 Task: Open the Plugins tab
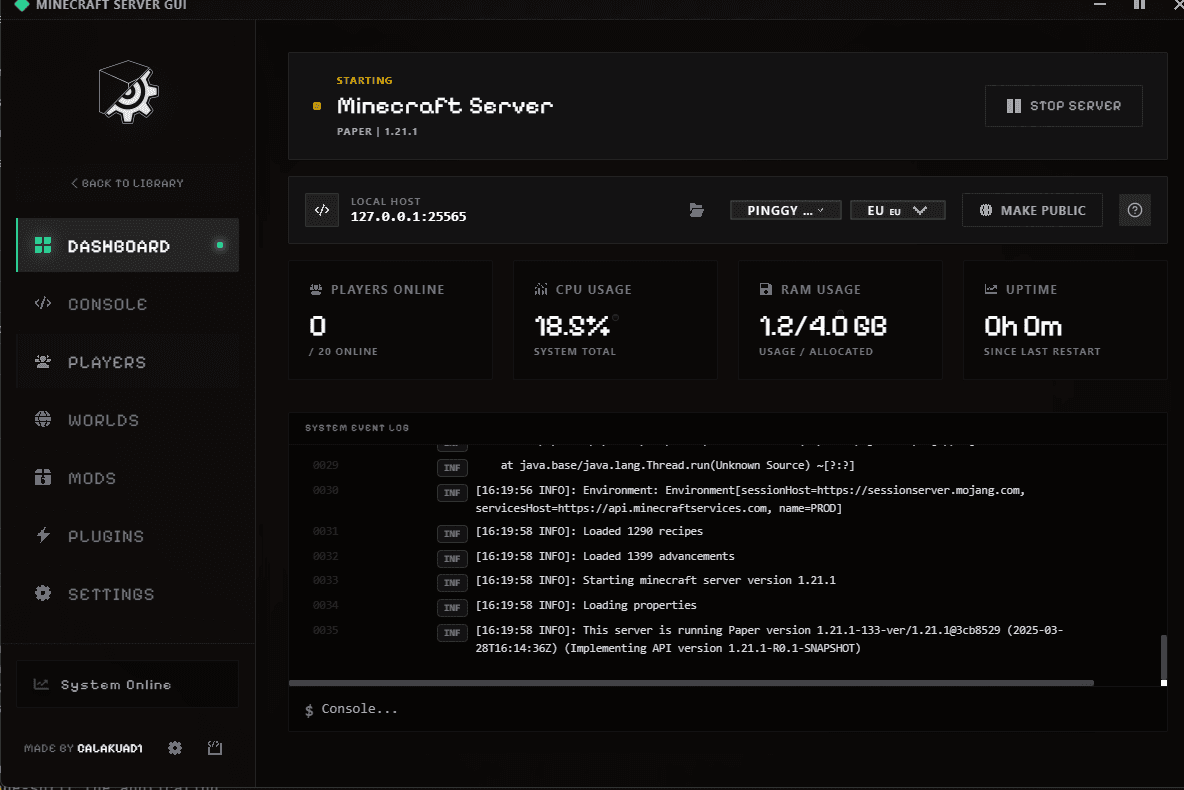click(x=128, y=536)
